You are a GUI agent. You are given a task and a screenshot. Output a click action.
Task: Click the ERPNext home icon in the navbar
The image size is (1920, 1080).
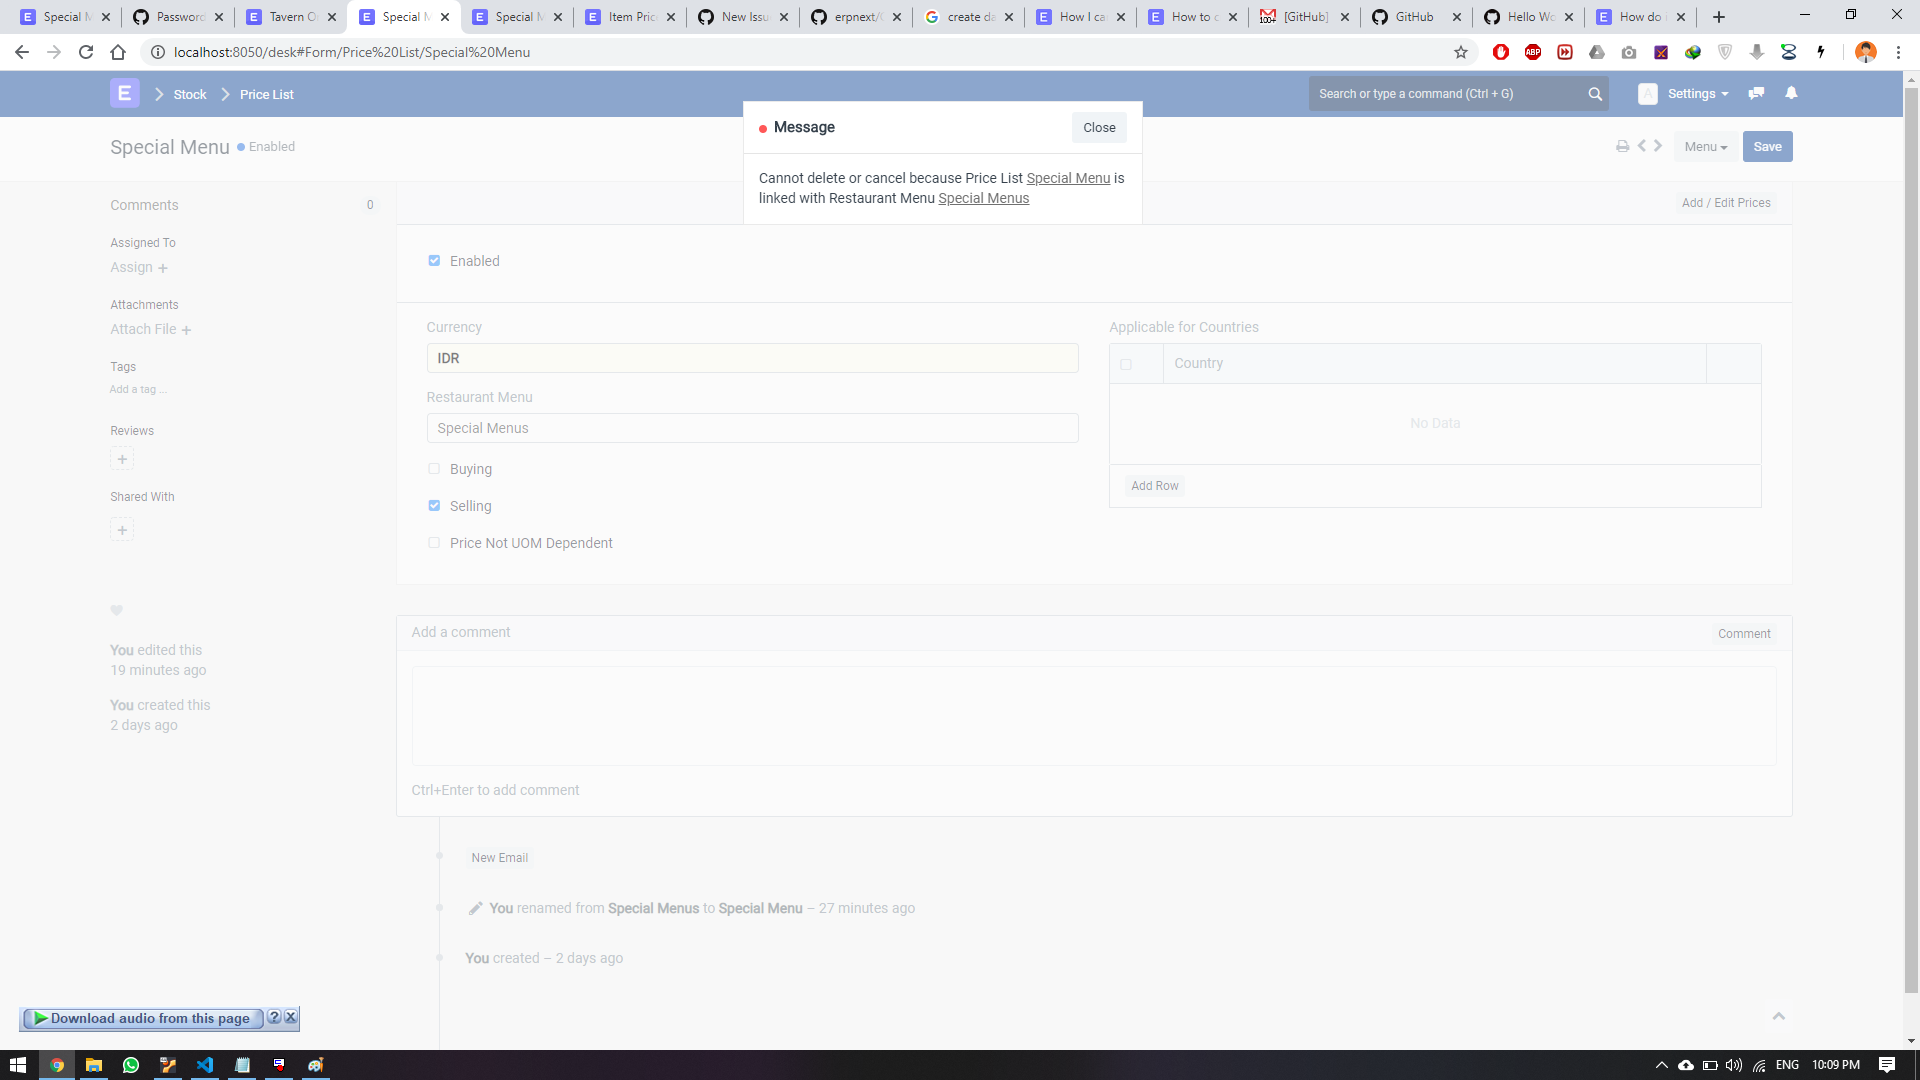pyautogui.click(x=124, y=93)
